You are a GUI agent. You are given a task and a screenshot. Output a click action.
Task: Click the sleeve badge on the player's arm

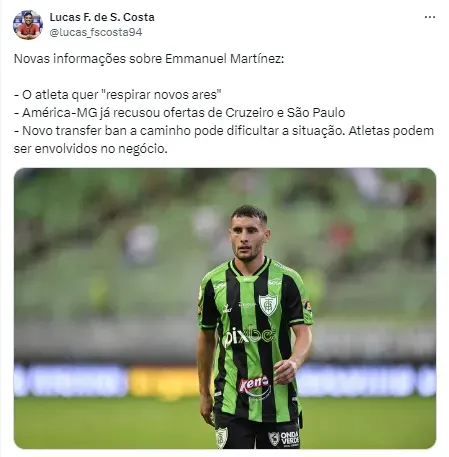point(307,305)
